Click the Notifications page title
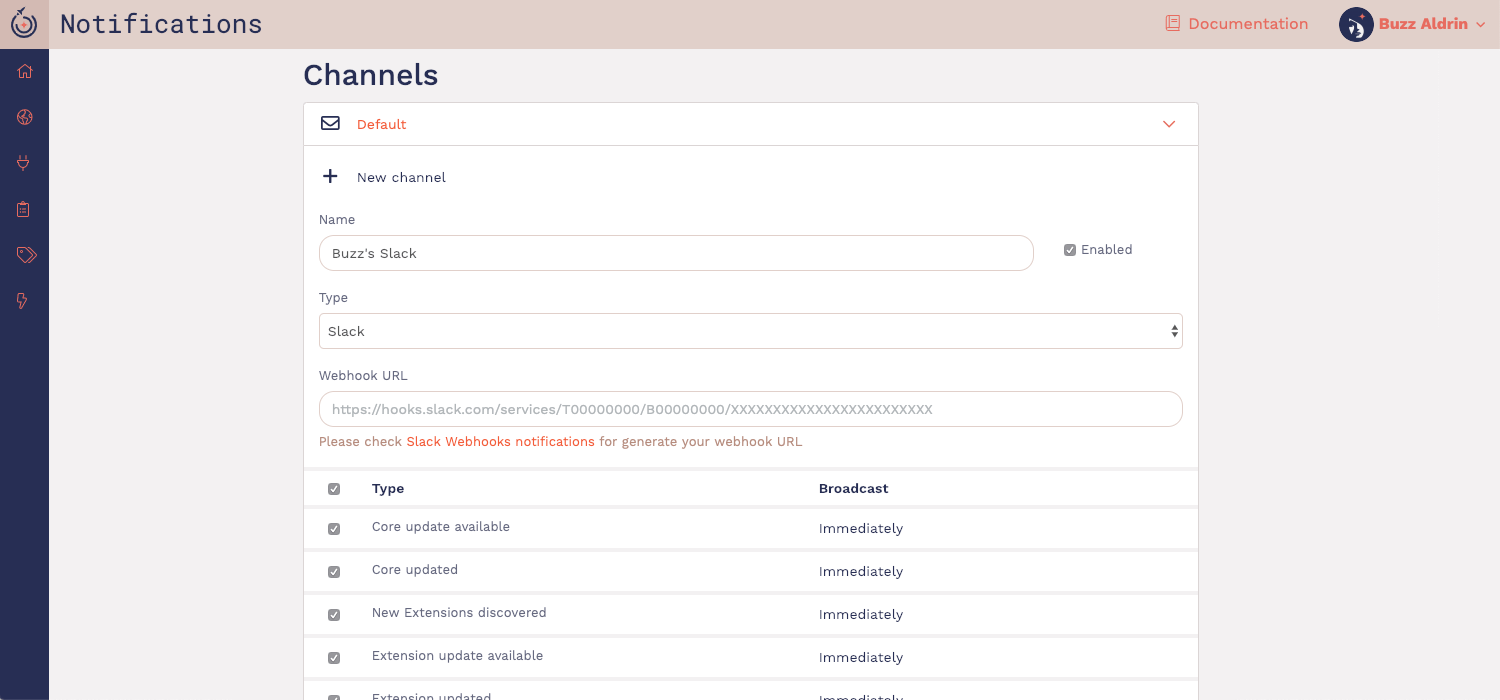This screenshot has width=1500, height=700. 161,24
